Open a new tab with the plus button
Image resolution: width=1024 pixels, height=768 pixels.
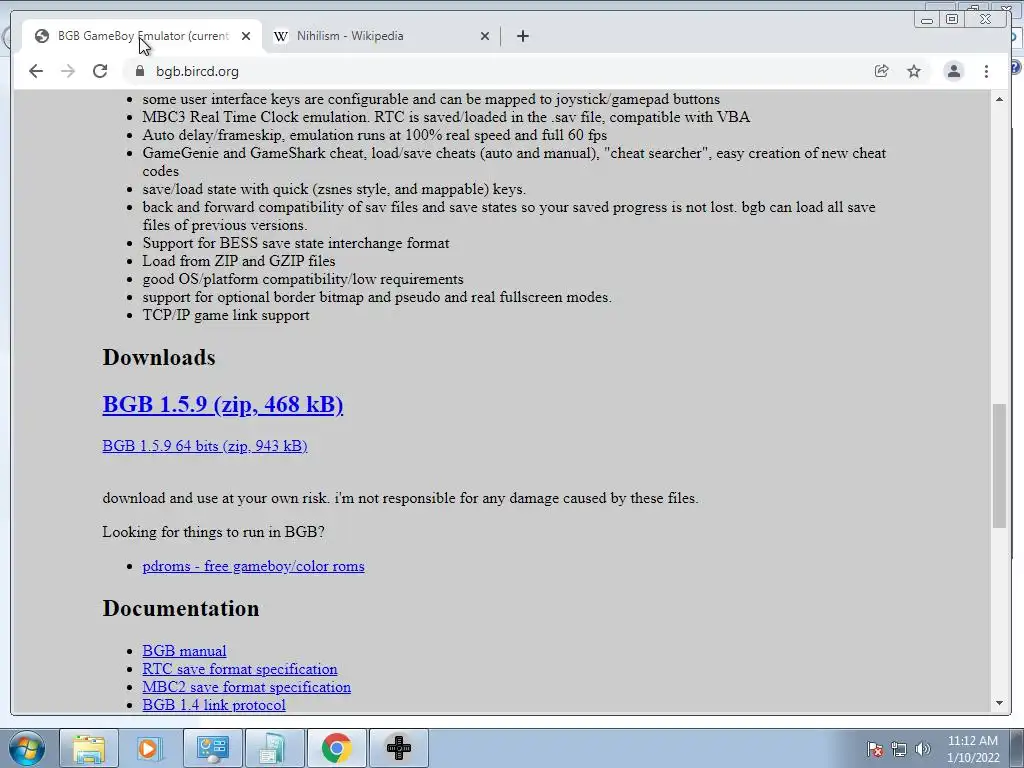coord(522,36)
